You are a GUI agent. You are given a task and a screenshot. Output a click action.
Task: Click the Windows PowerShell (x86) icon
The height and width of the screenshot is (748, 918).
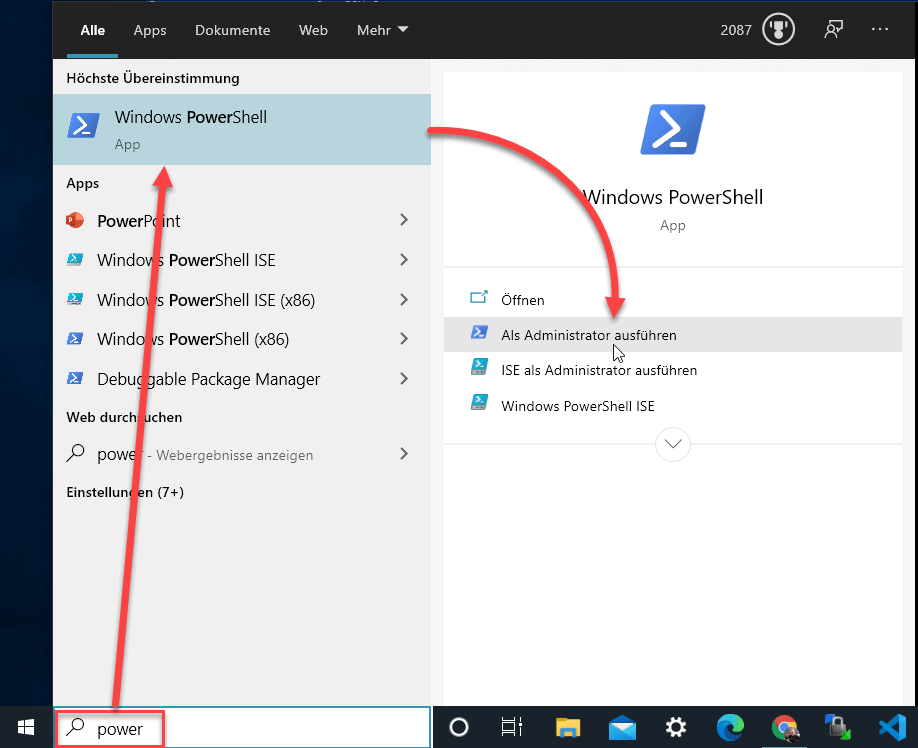[x=75, y=339]
